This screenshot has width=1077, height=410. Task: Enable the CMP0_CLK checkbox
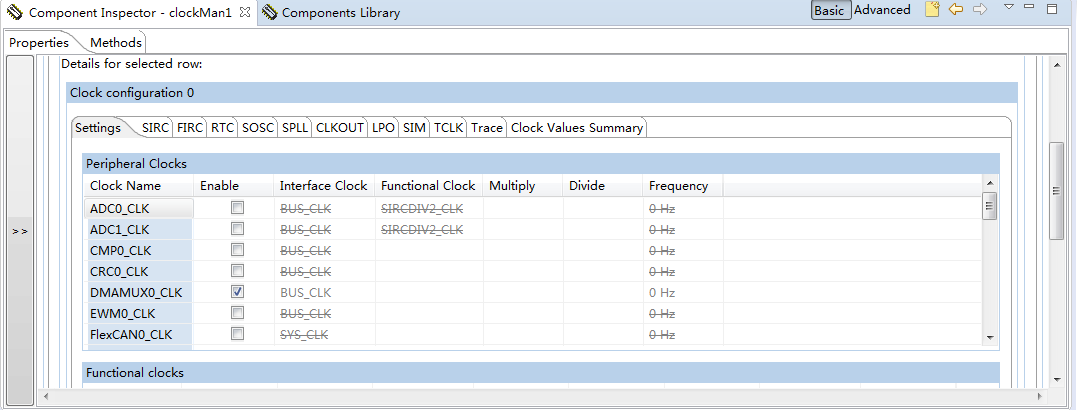(237, 249)
